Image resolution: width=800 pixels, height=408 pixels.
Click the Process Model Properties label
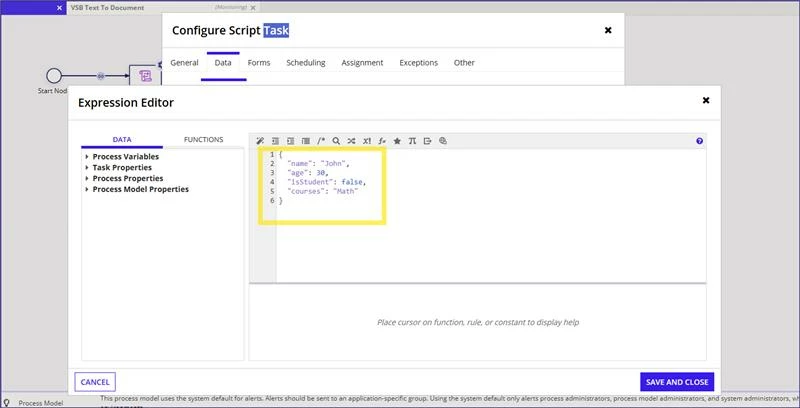point(140,189)
